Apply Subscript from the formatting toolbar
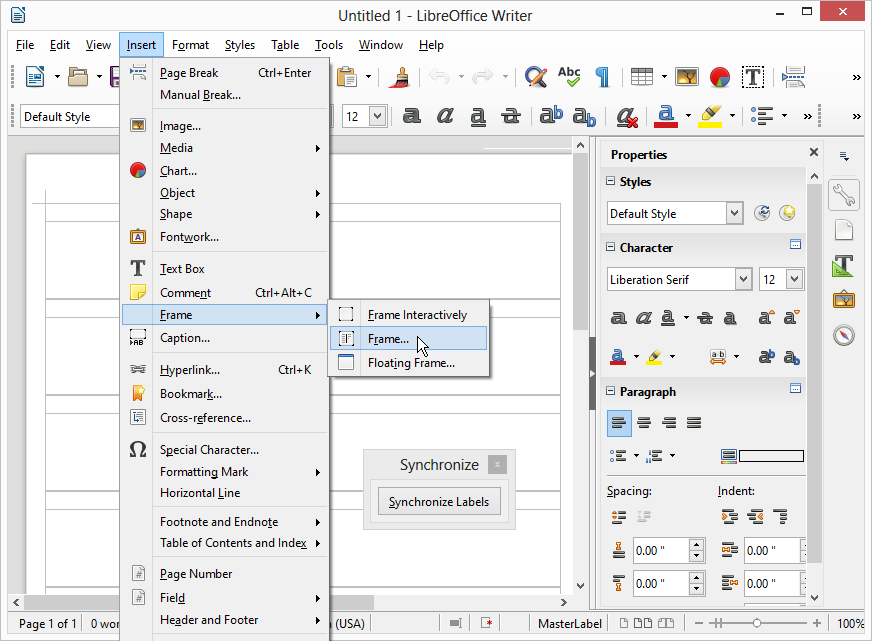The image size is (873, 641). pos(584,116)
